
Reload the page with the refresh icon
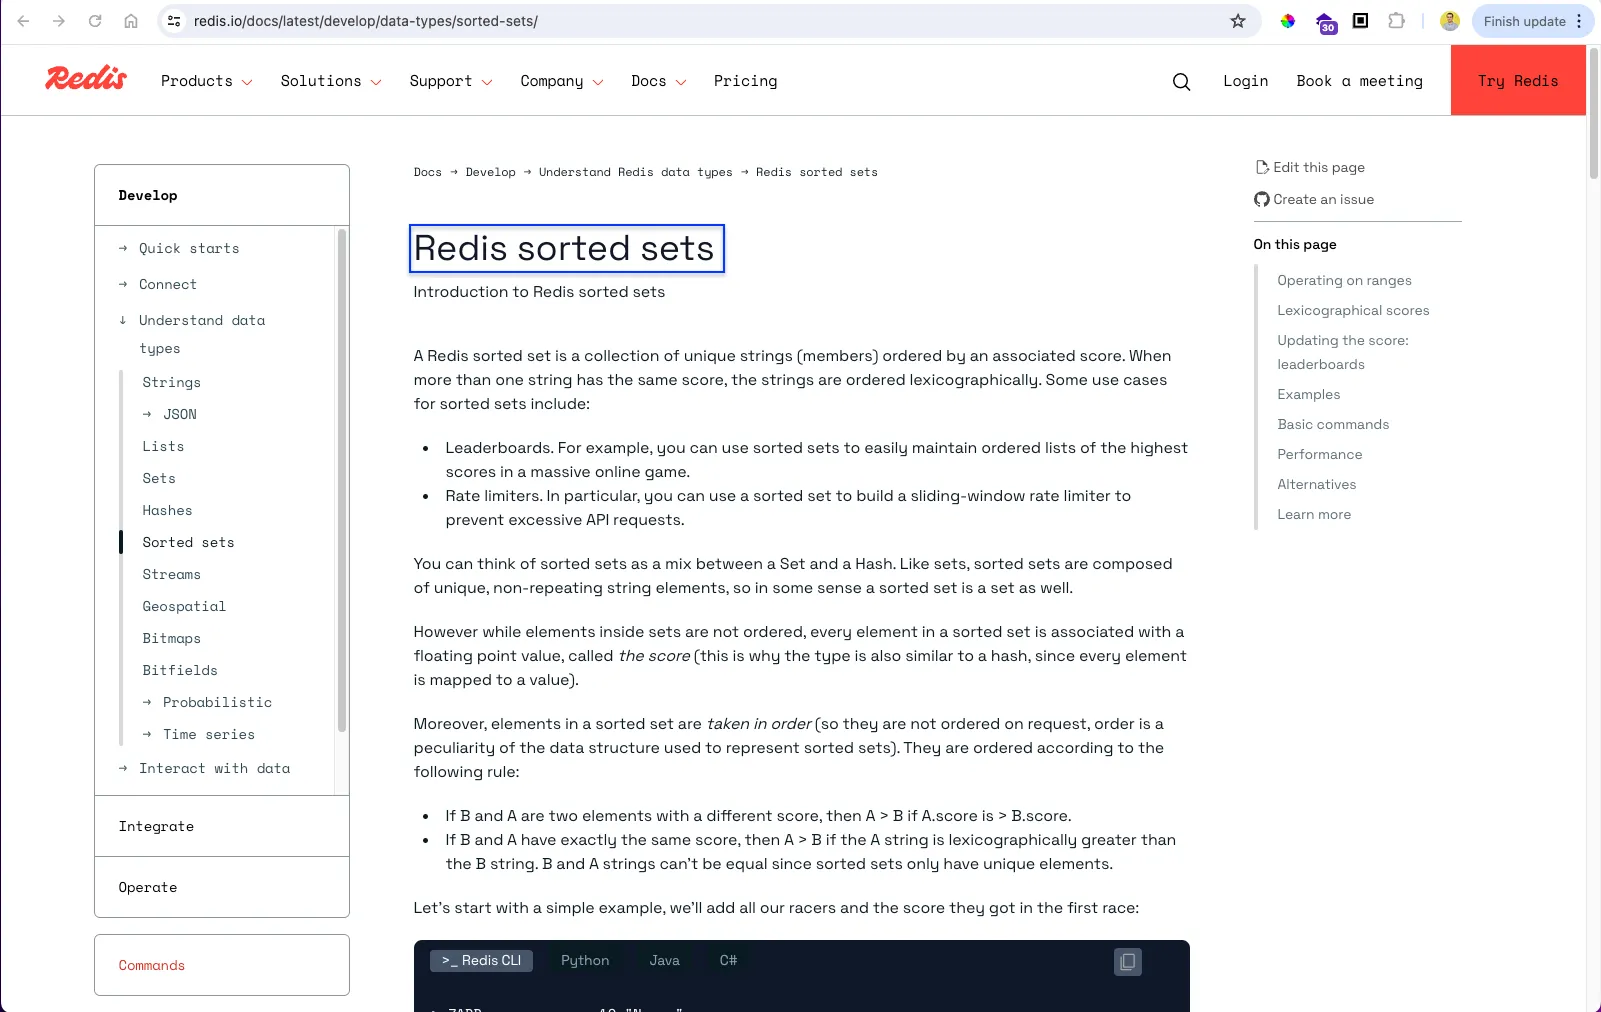(95, 21)
